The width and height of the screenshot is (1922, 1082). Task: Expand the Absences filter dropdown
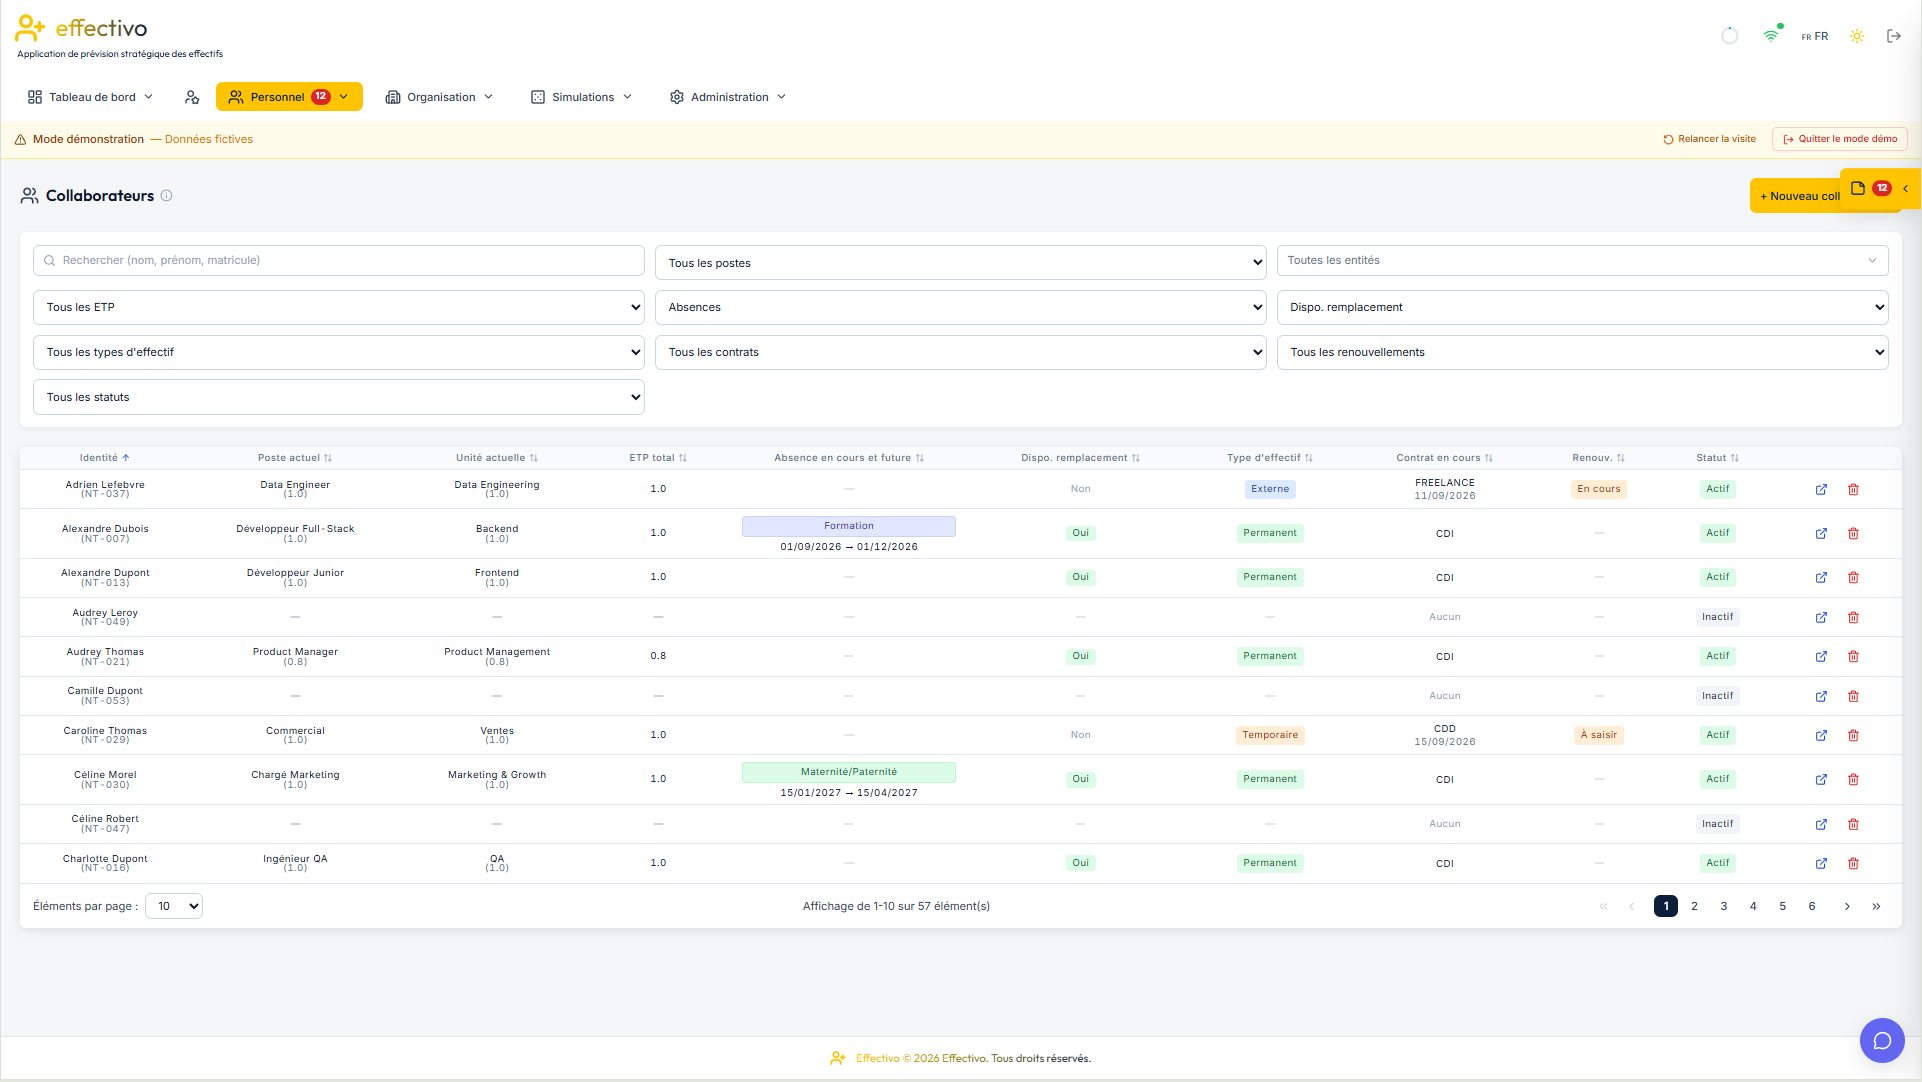(960, 307)
